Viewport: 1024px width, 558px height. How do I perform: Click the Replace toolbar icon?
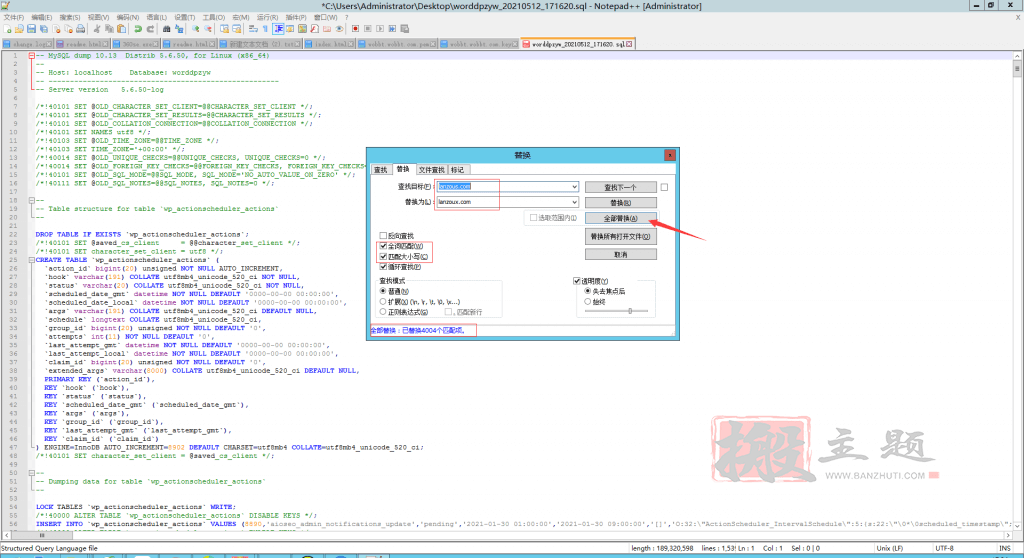pos(179,29)
